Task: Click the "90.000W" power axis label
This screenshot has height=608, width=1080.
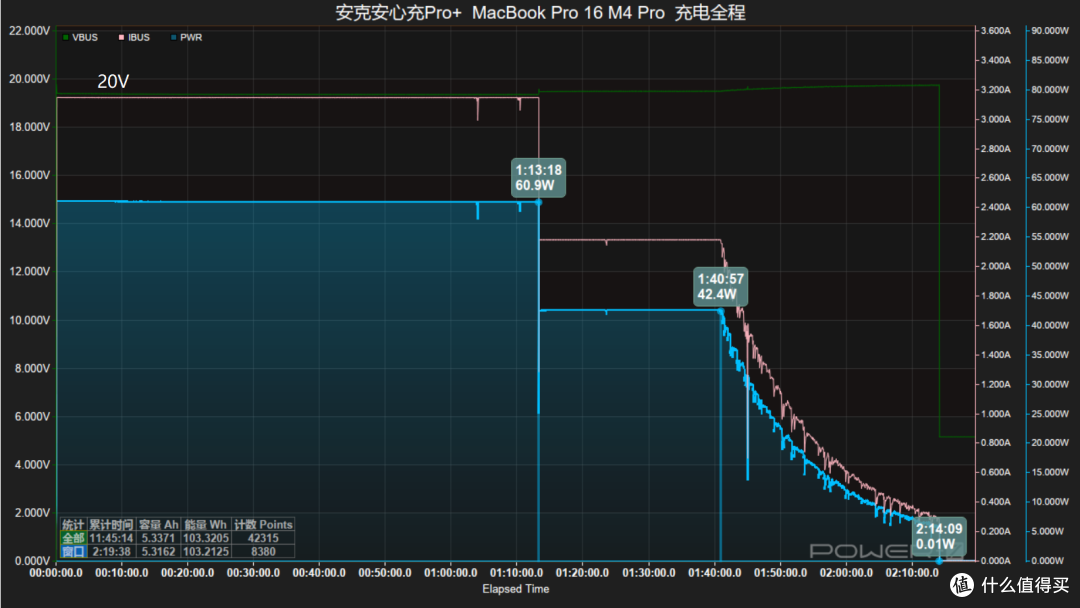Action: pyautogui.click(x=1050, y=31)
